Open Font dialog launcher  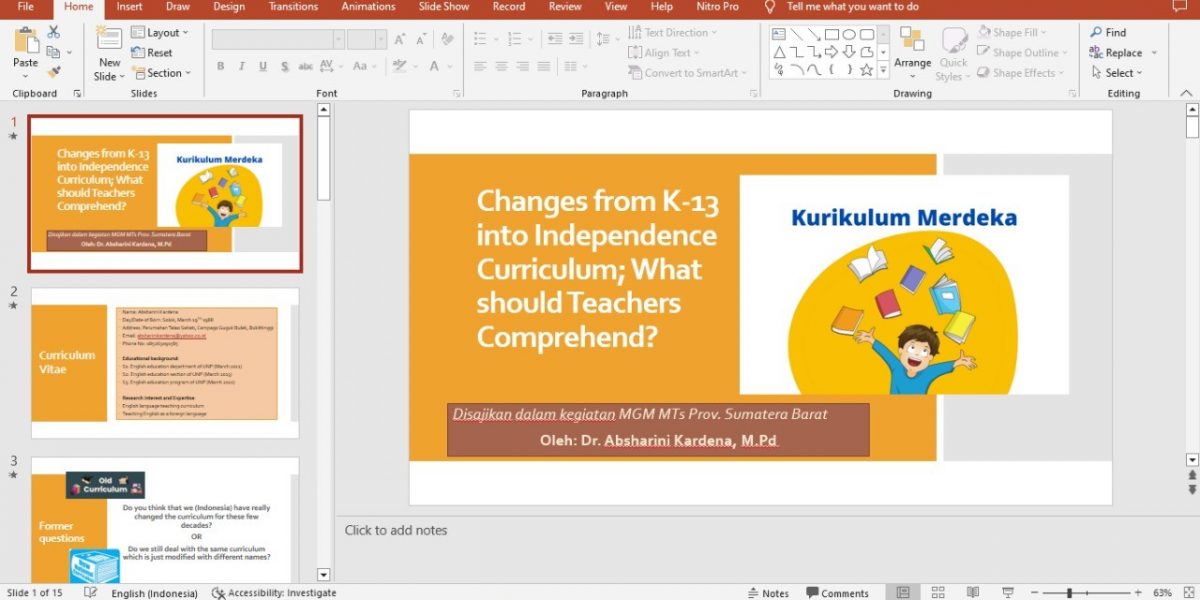pyautogui.click(x=457, y=94)
